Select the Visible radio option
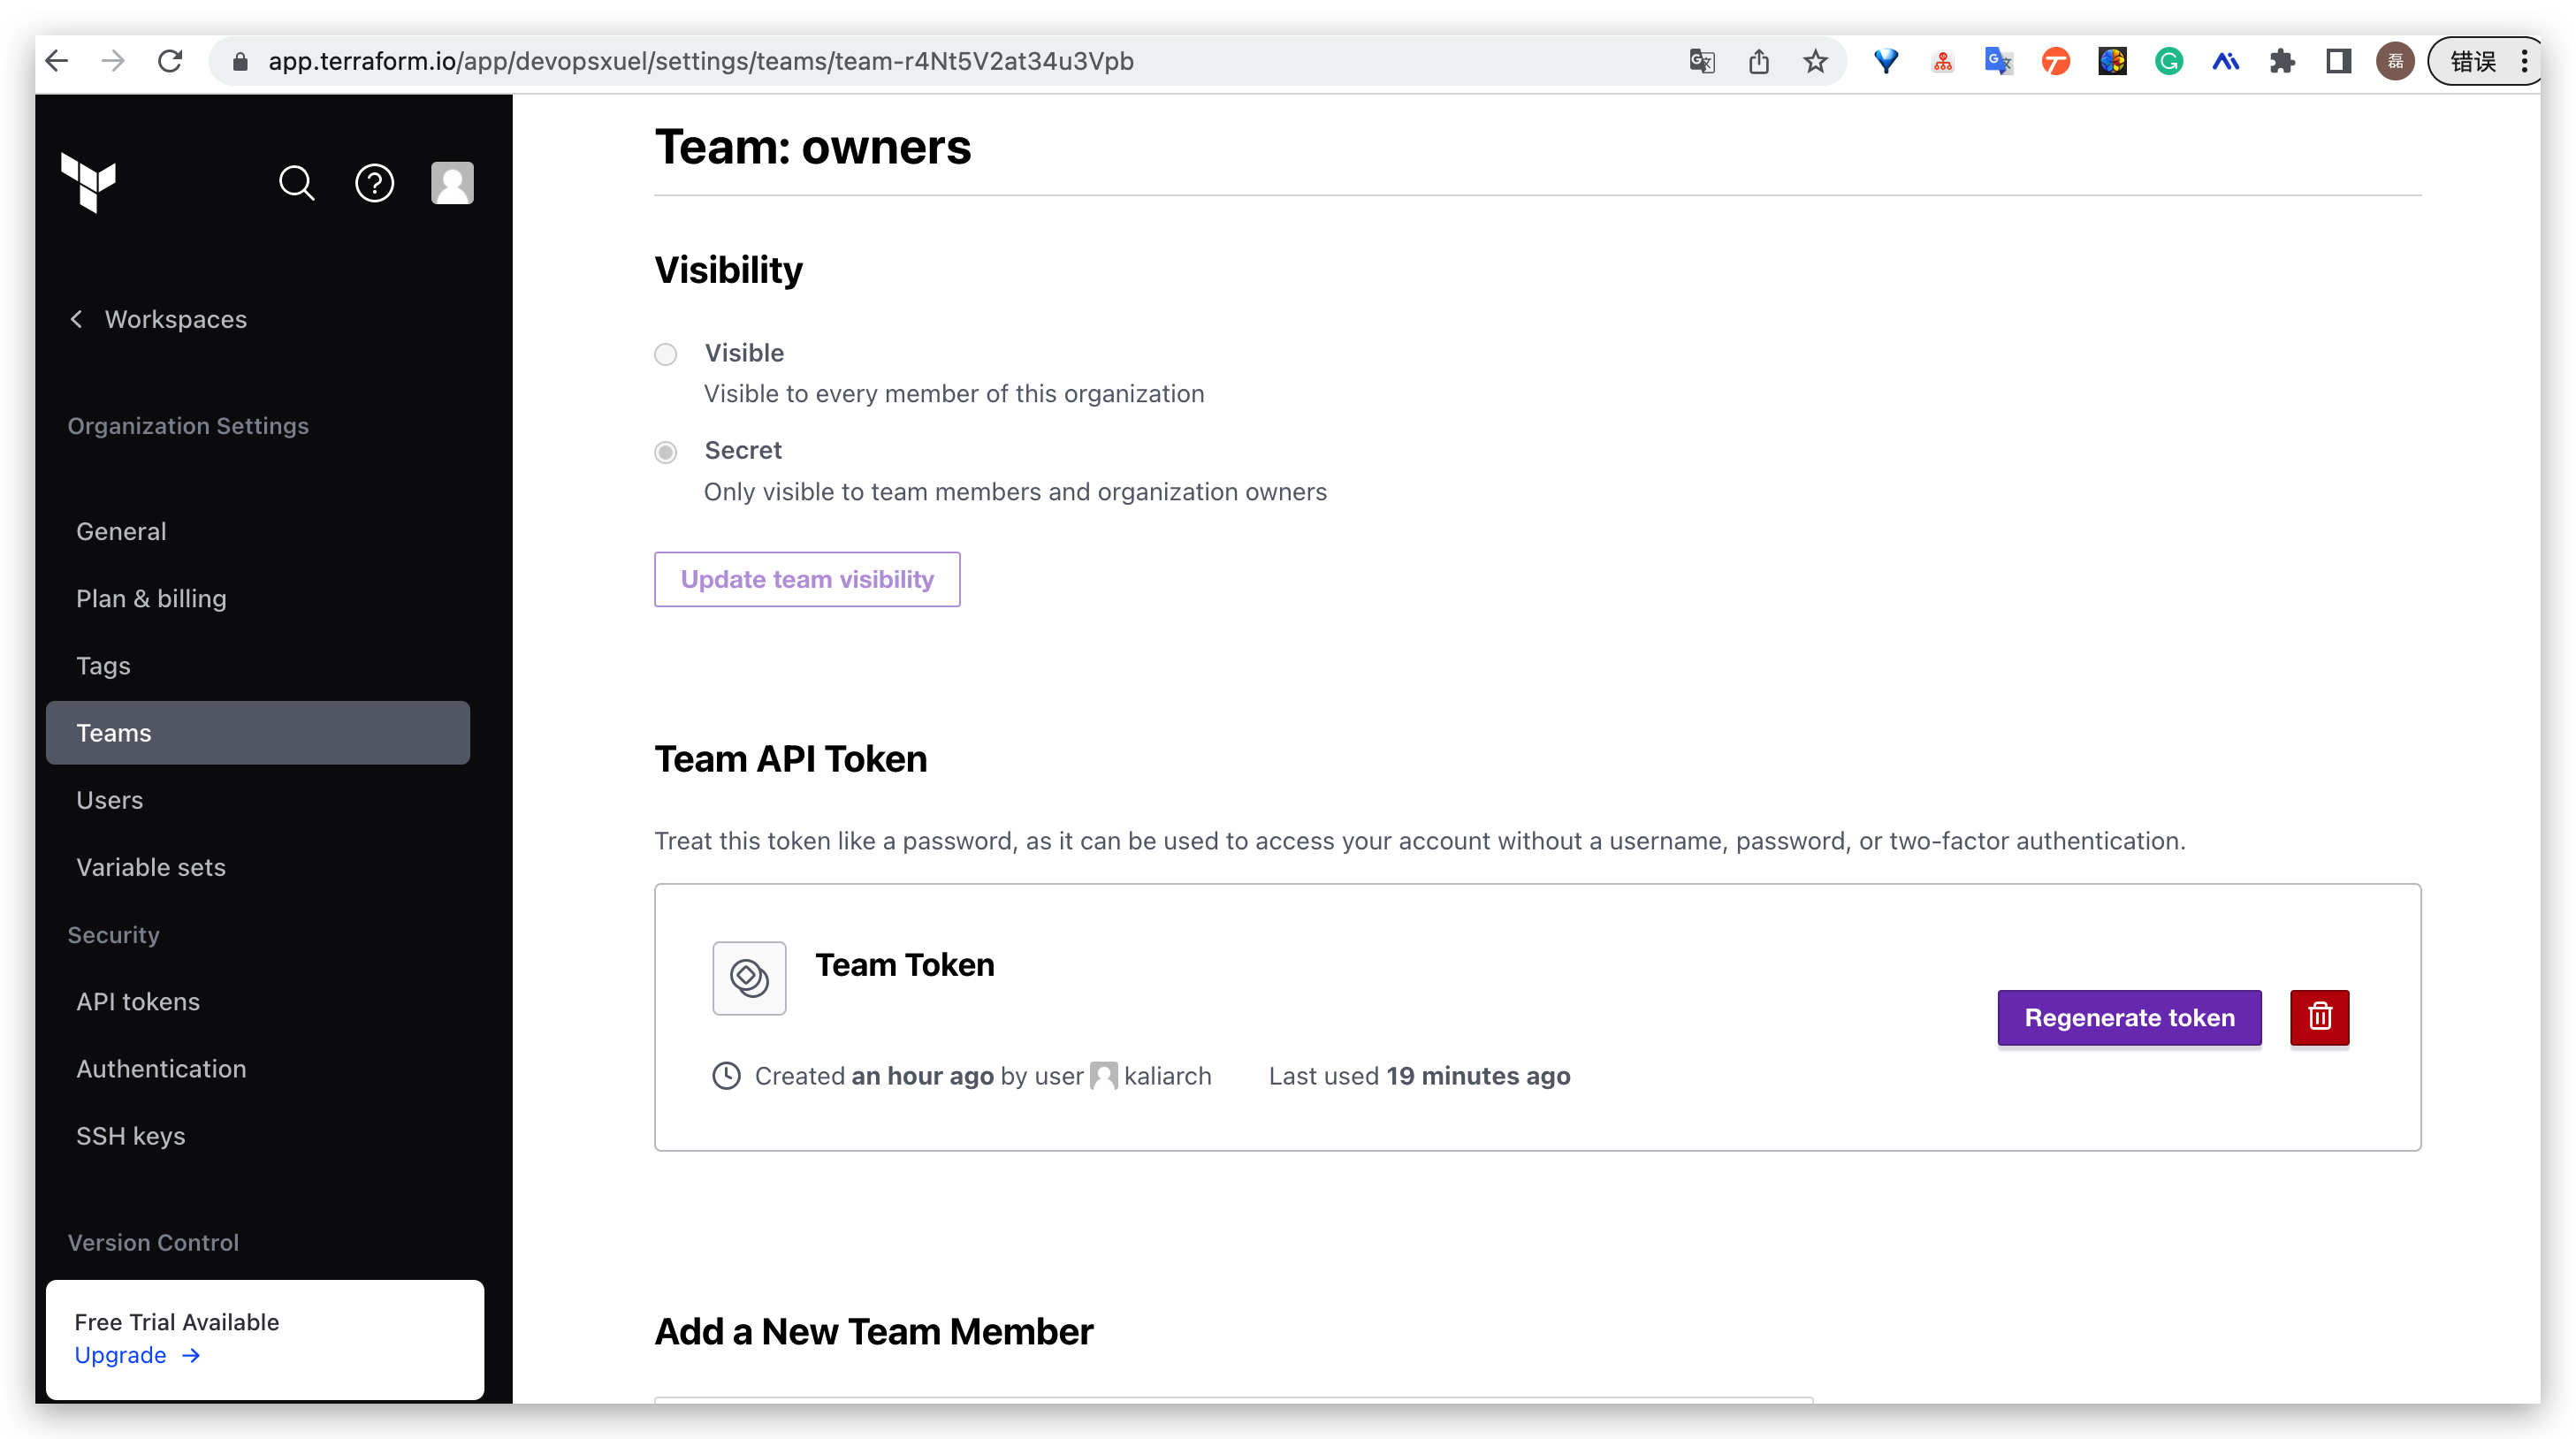The width and height of the screenshot is (2576, 1439). pos(666,354)
